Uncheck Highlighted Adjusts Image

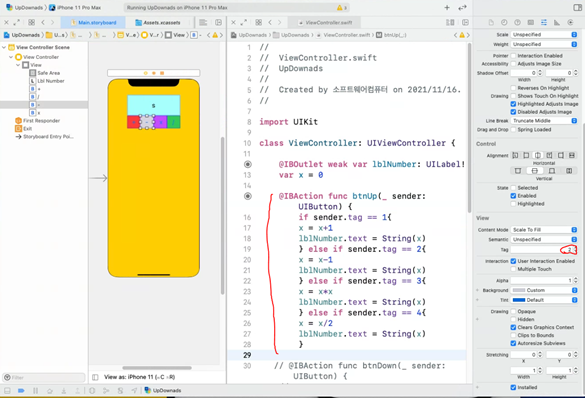tap(513, 104)
